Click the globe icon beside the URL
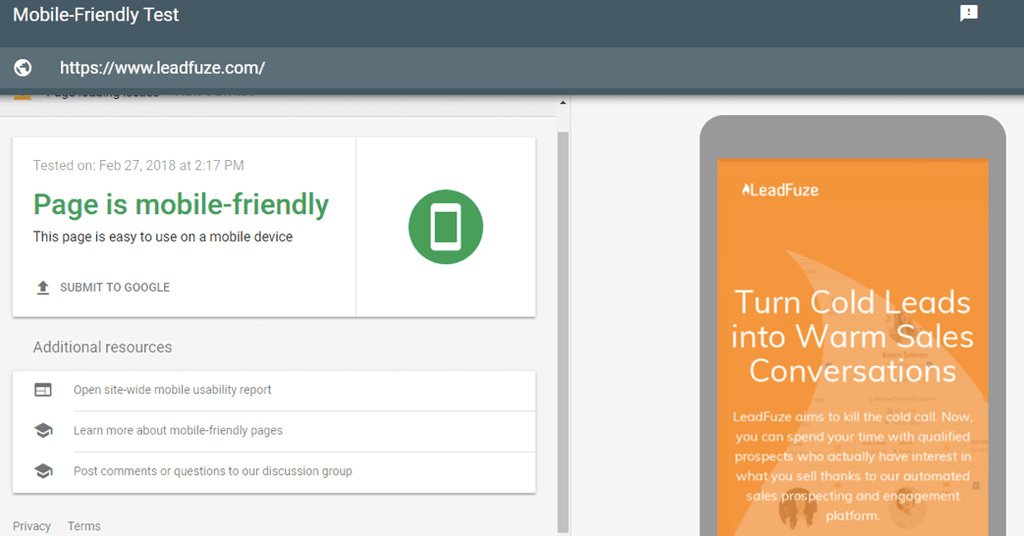Viewport: 1024px width, 536px height. tap(23, 68)
